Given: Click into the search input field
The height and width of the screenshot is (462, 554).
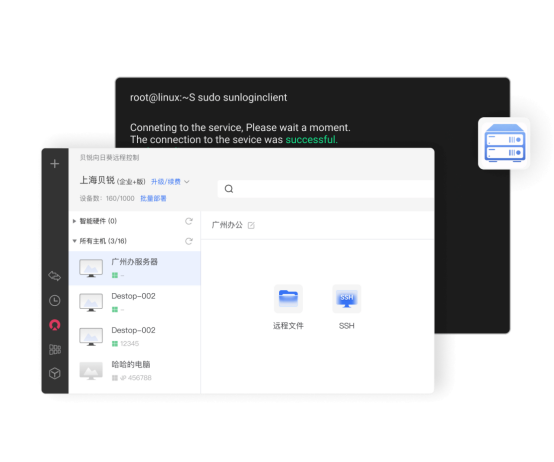Looking at the screenshot, I should [326, 189].
